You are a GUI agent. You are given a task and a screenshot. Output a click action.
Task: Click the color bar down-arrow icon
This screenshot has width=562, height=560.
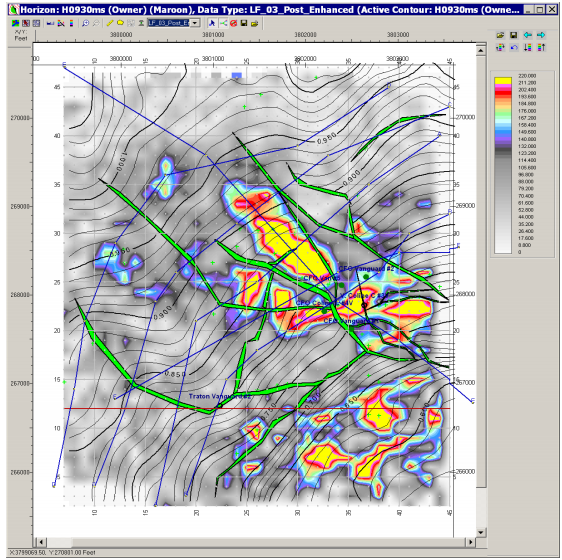tap(527, 47)
